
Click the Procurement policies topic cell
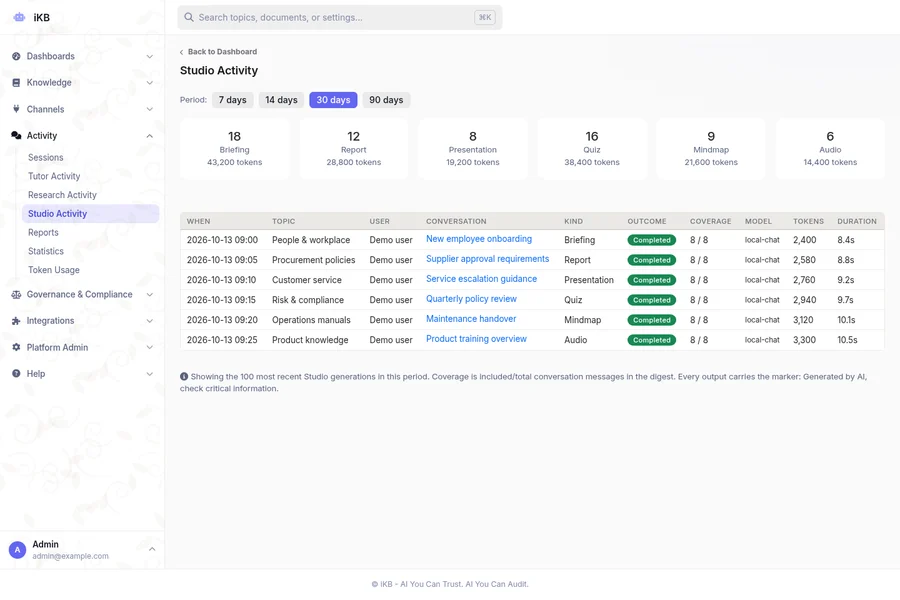click(313, 260)
